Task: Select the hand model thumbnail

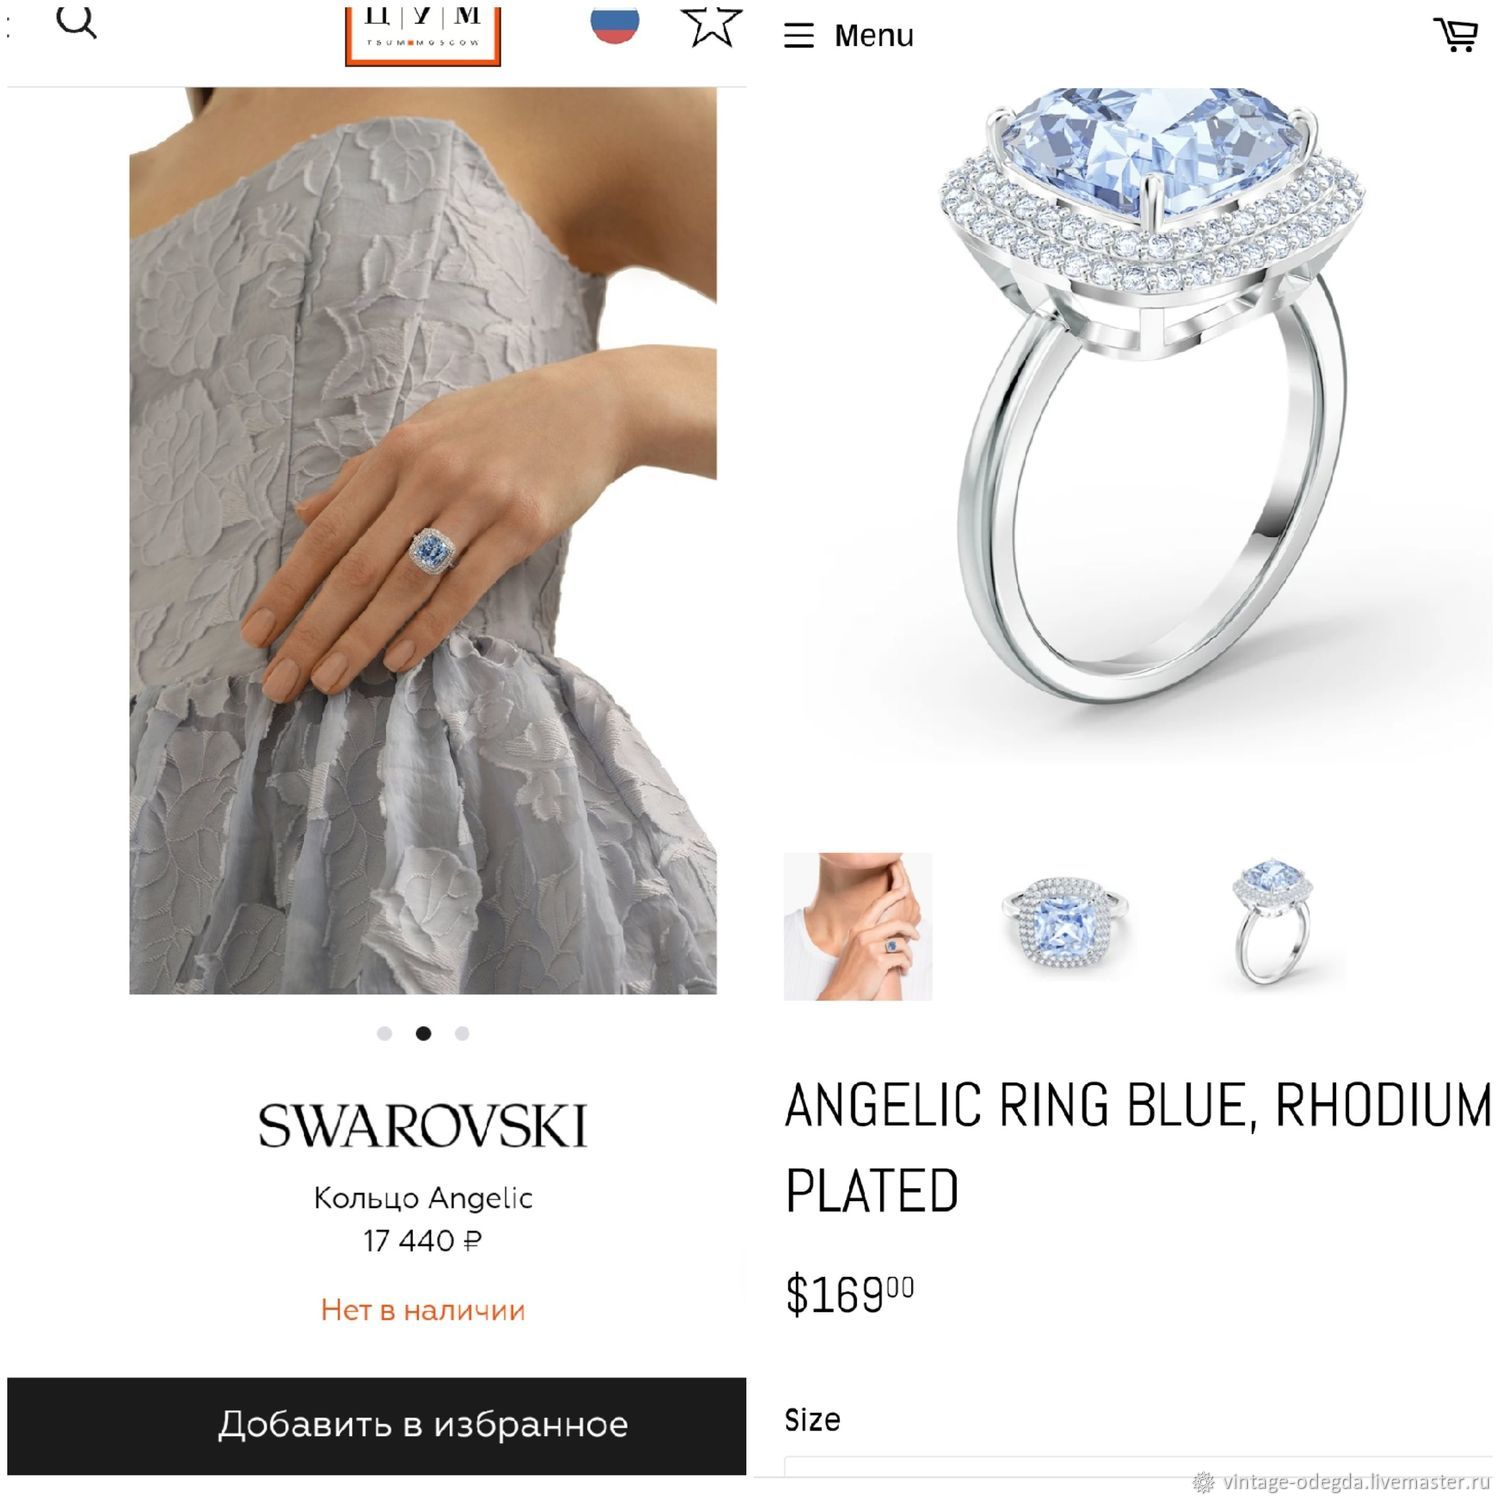Action: (858, 926)
